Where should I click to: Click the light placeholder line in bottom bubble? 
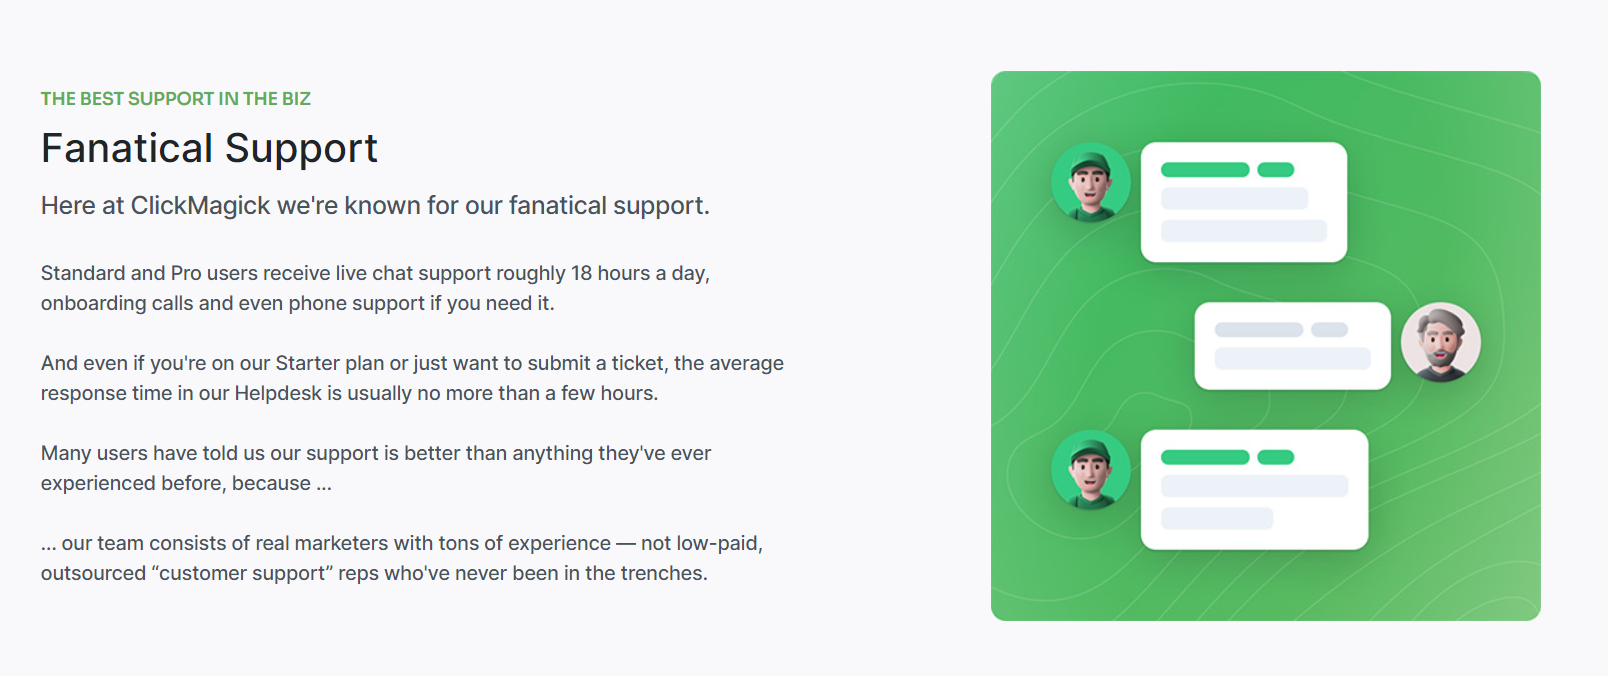(1254, 486)
